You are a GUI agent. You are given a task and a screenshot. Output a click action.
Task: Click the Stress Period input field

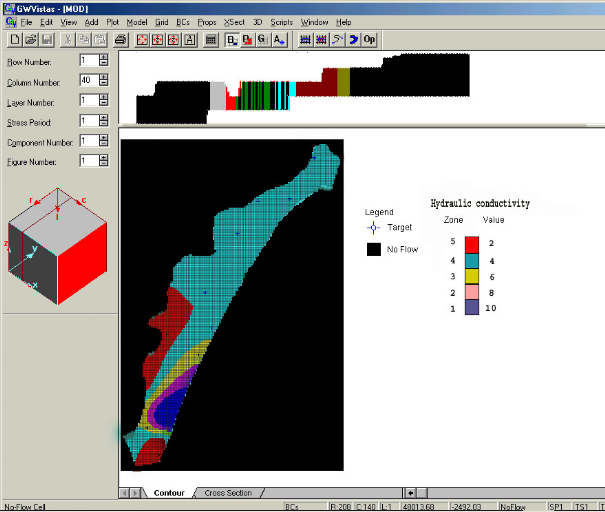pyautogui.click(x=87, y=121)
